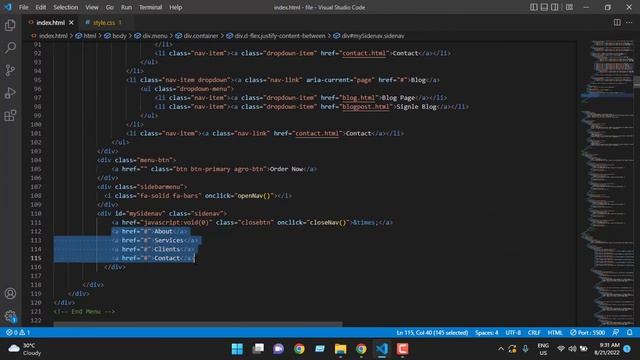The height and width of the screenshot is (360, 640).
Task: Open Customize Layout icon in title bar
Action: 569,7
